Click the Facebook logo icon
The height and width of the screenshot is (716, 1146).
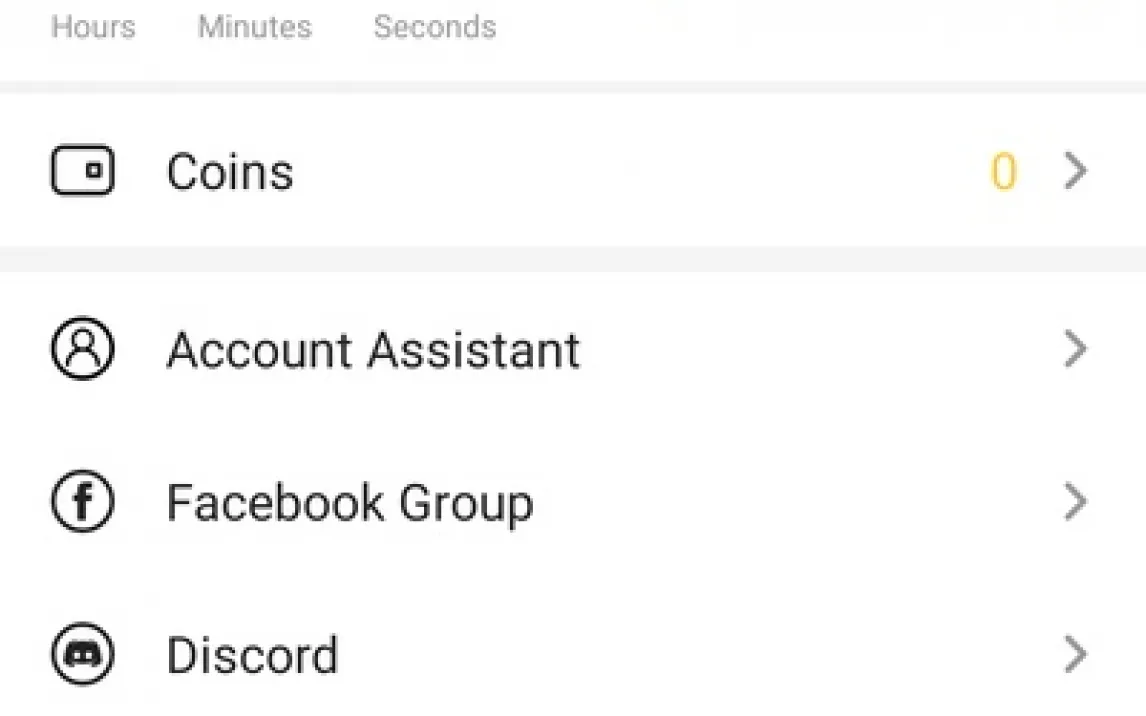[82, 502]
